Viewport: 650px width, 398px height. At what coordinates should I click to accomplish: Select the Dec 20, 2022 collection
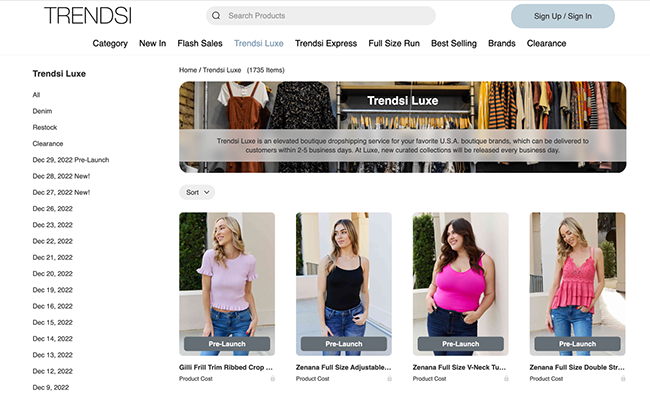click(x=53, y=274)
